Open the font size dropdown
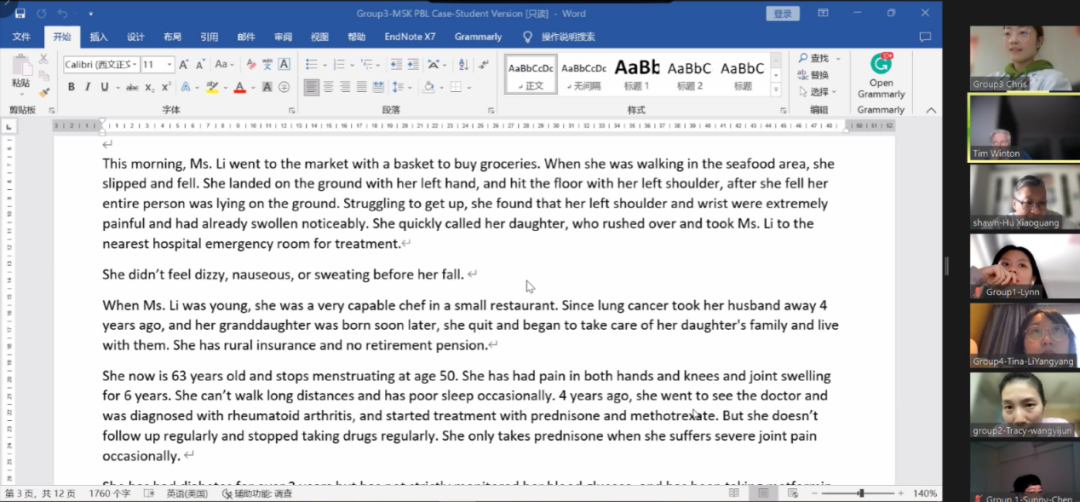This screenshot has width=1080, height=502. tap(169, 64)
